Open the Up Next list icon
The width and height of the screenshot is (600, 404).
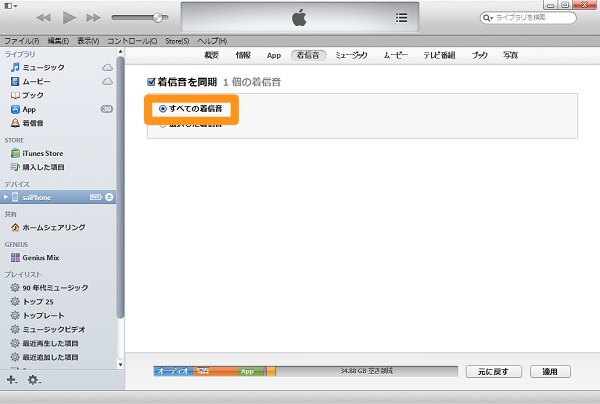tap(401, 17)
